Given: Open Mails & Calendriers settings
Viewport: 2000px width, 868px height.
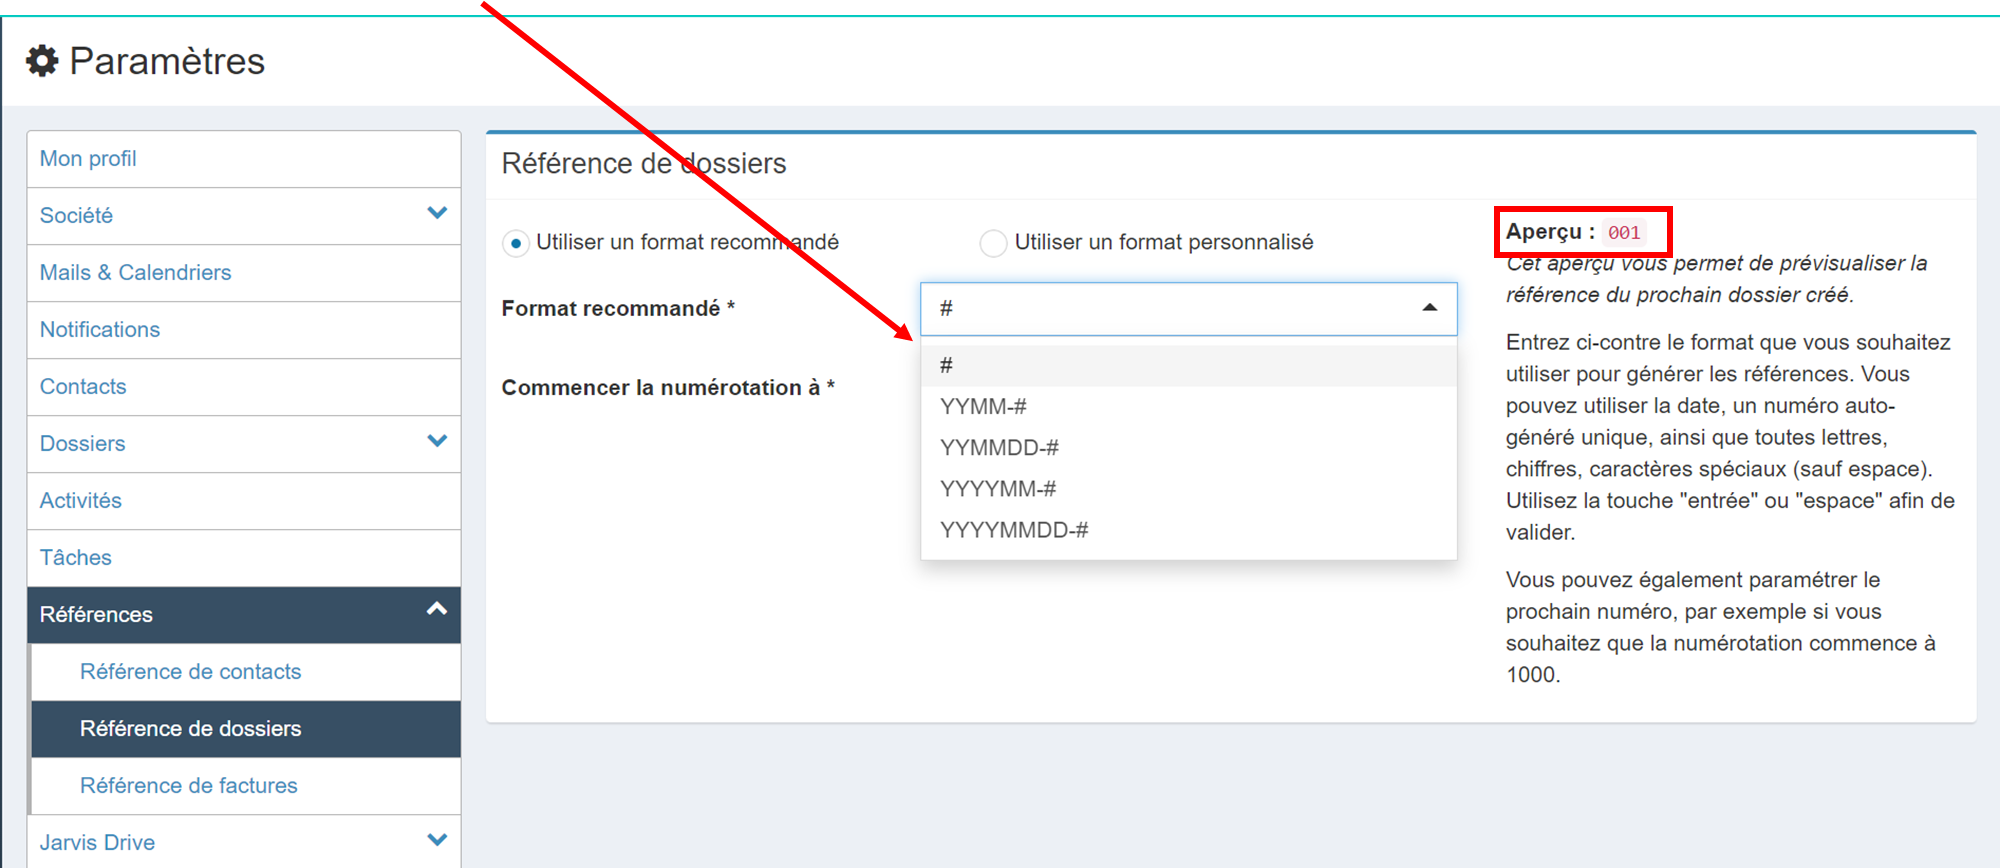Looking at the screenshot, I should tap(135, 272).
